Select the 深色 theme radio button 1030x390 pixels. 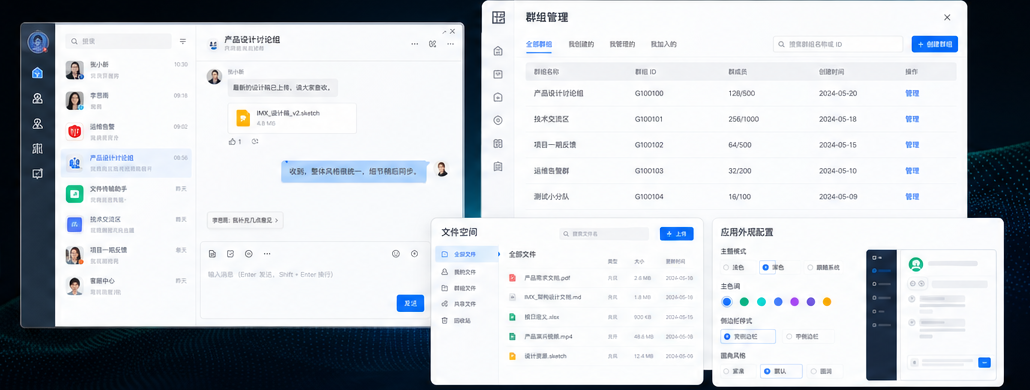click(765, 267)
